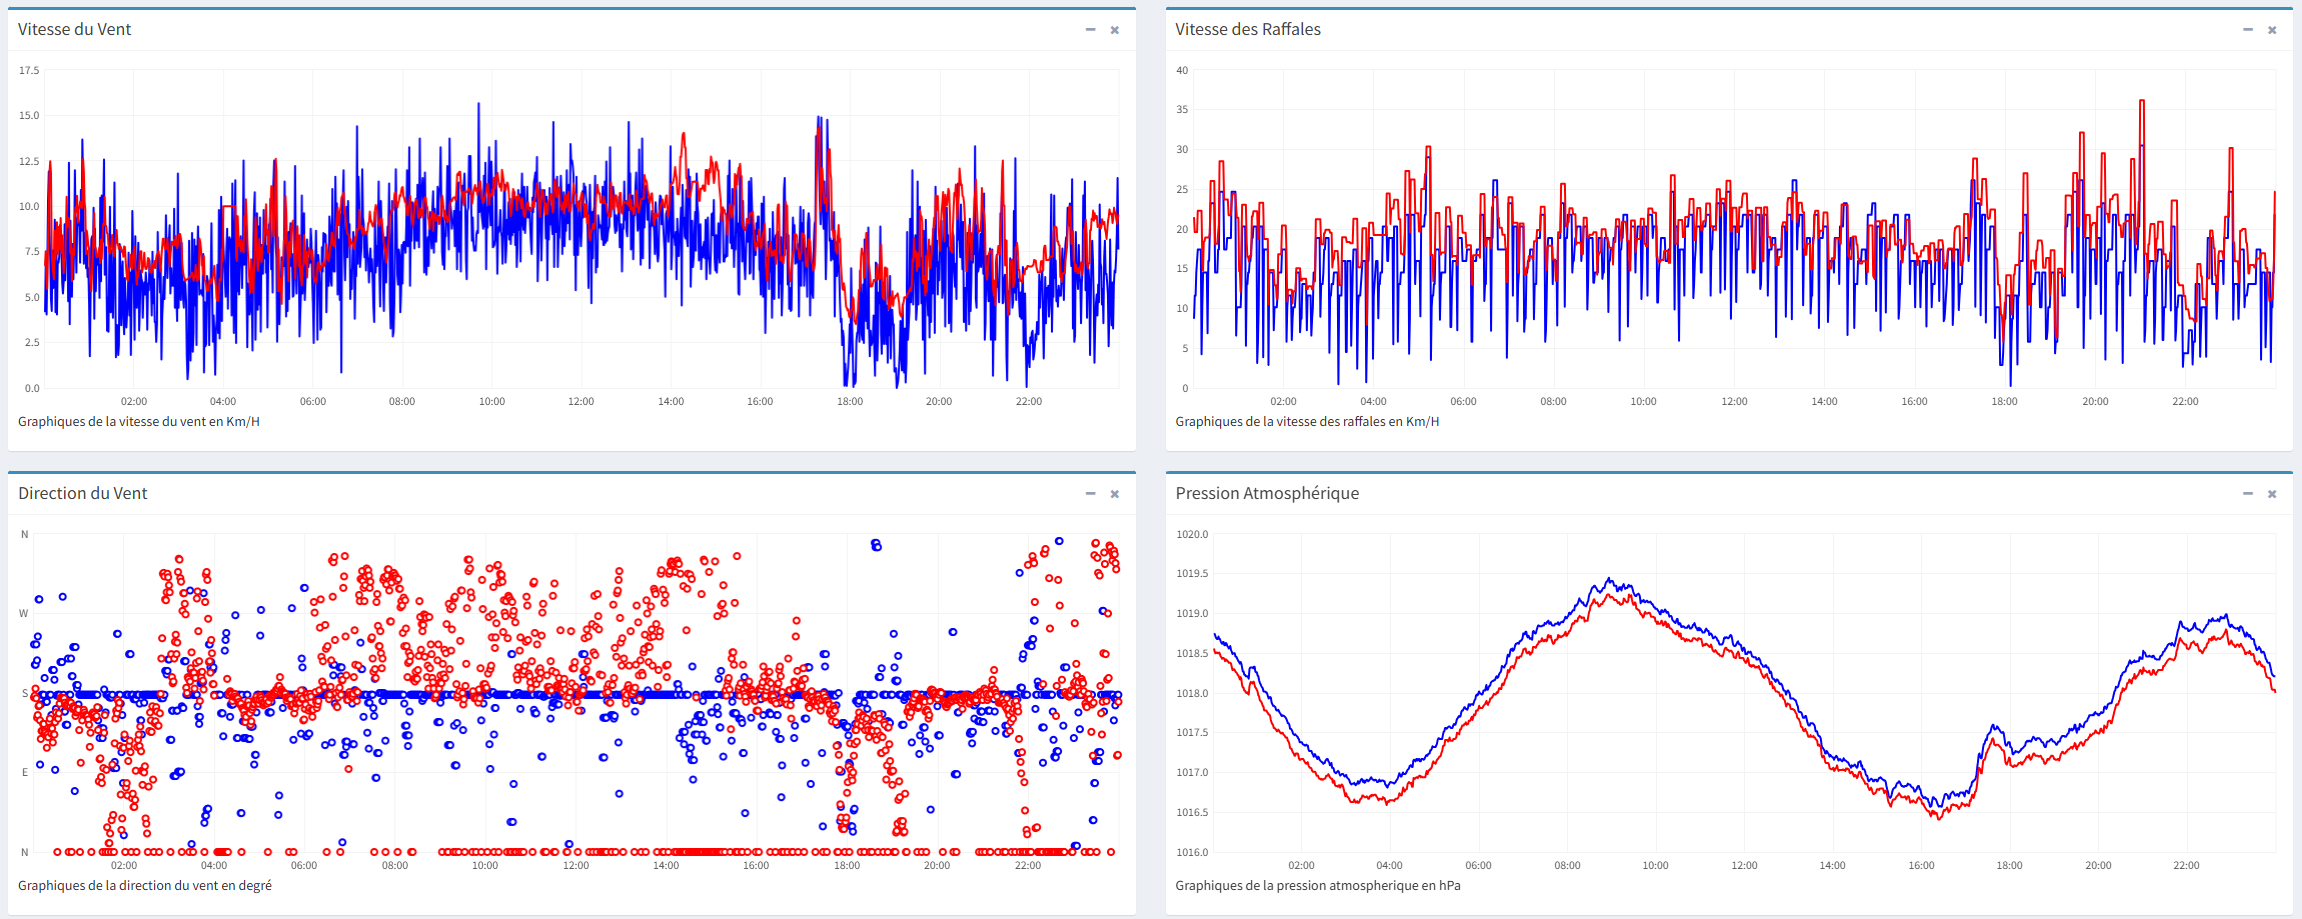The image size is (2302, 919).
Task: Select the 'Pression Atmosphérique' heading
Action: [1266, 494]
